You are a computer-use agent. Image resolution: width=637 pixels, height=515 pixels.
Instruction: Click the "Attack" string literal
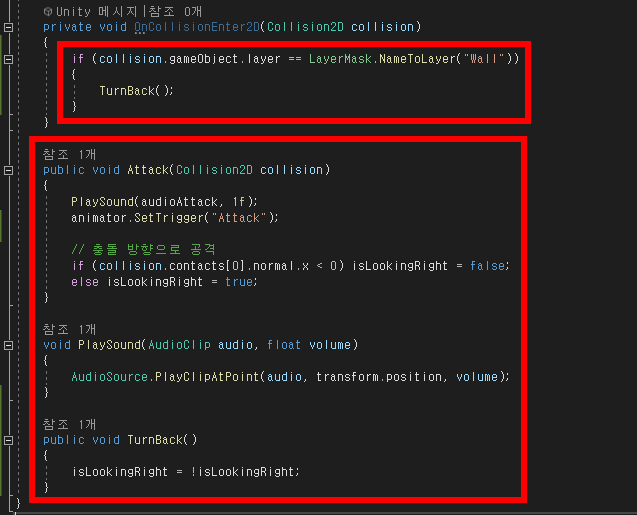(x=239, y=218)
